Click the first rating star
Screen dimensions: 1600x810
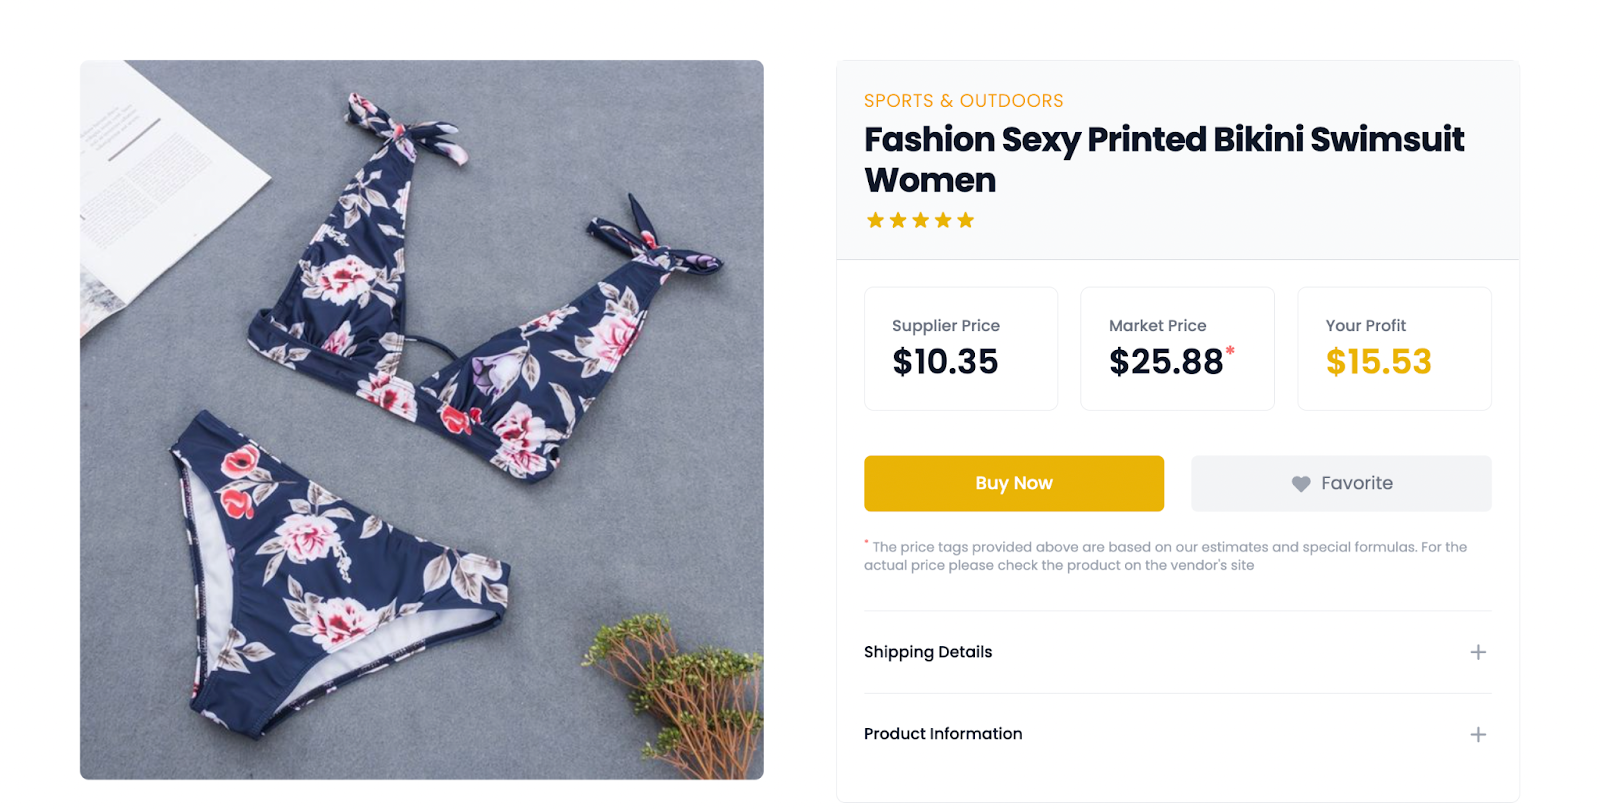pyautogui.click(x=875, y=220)
